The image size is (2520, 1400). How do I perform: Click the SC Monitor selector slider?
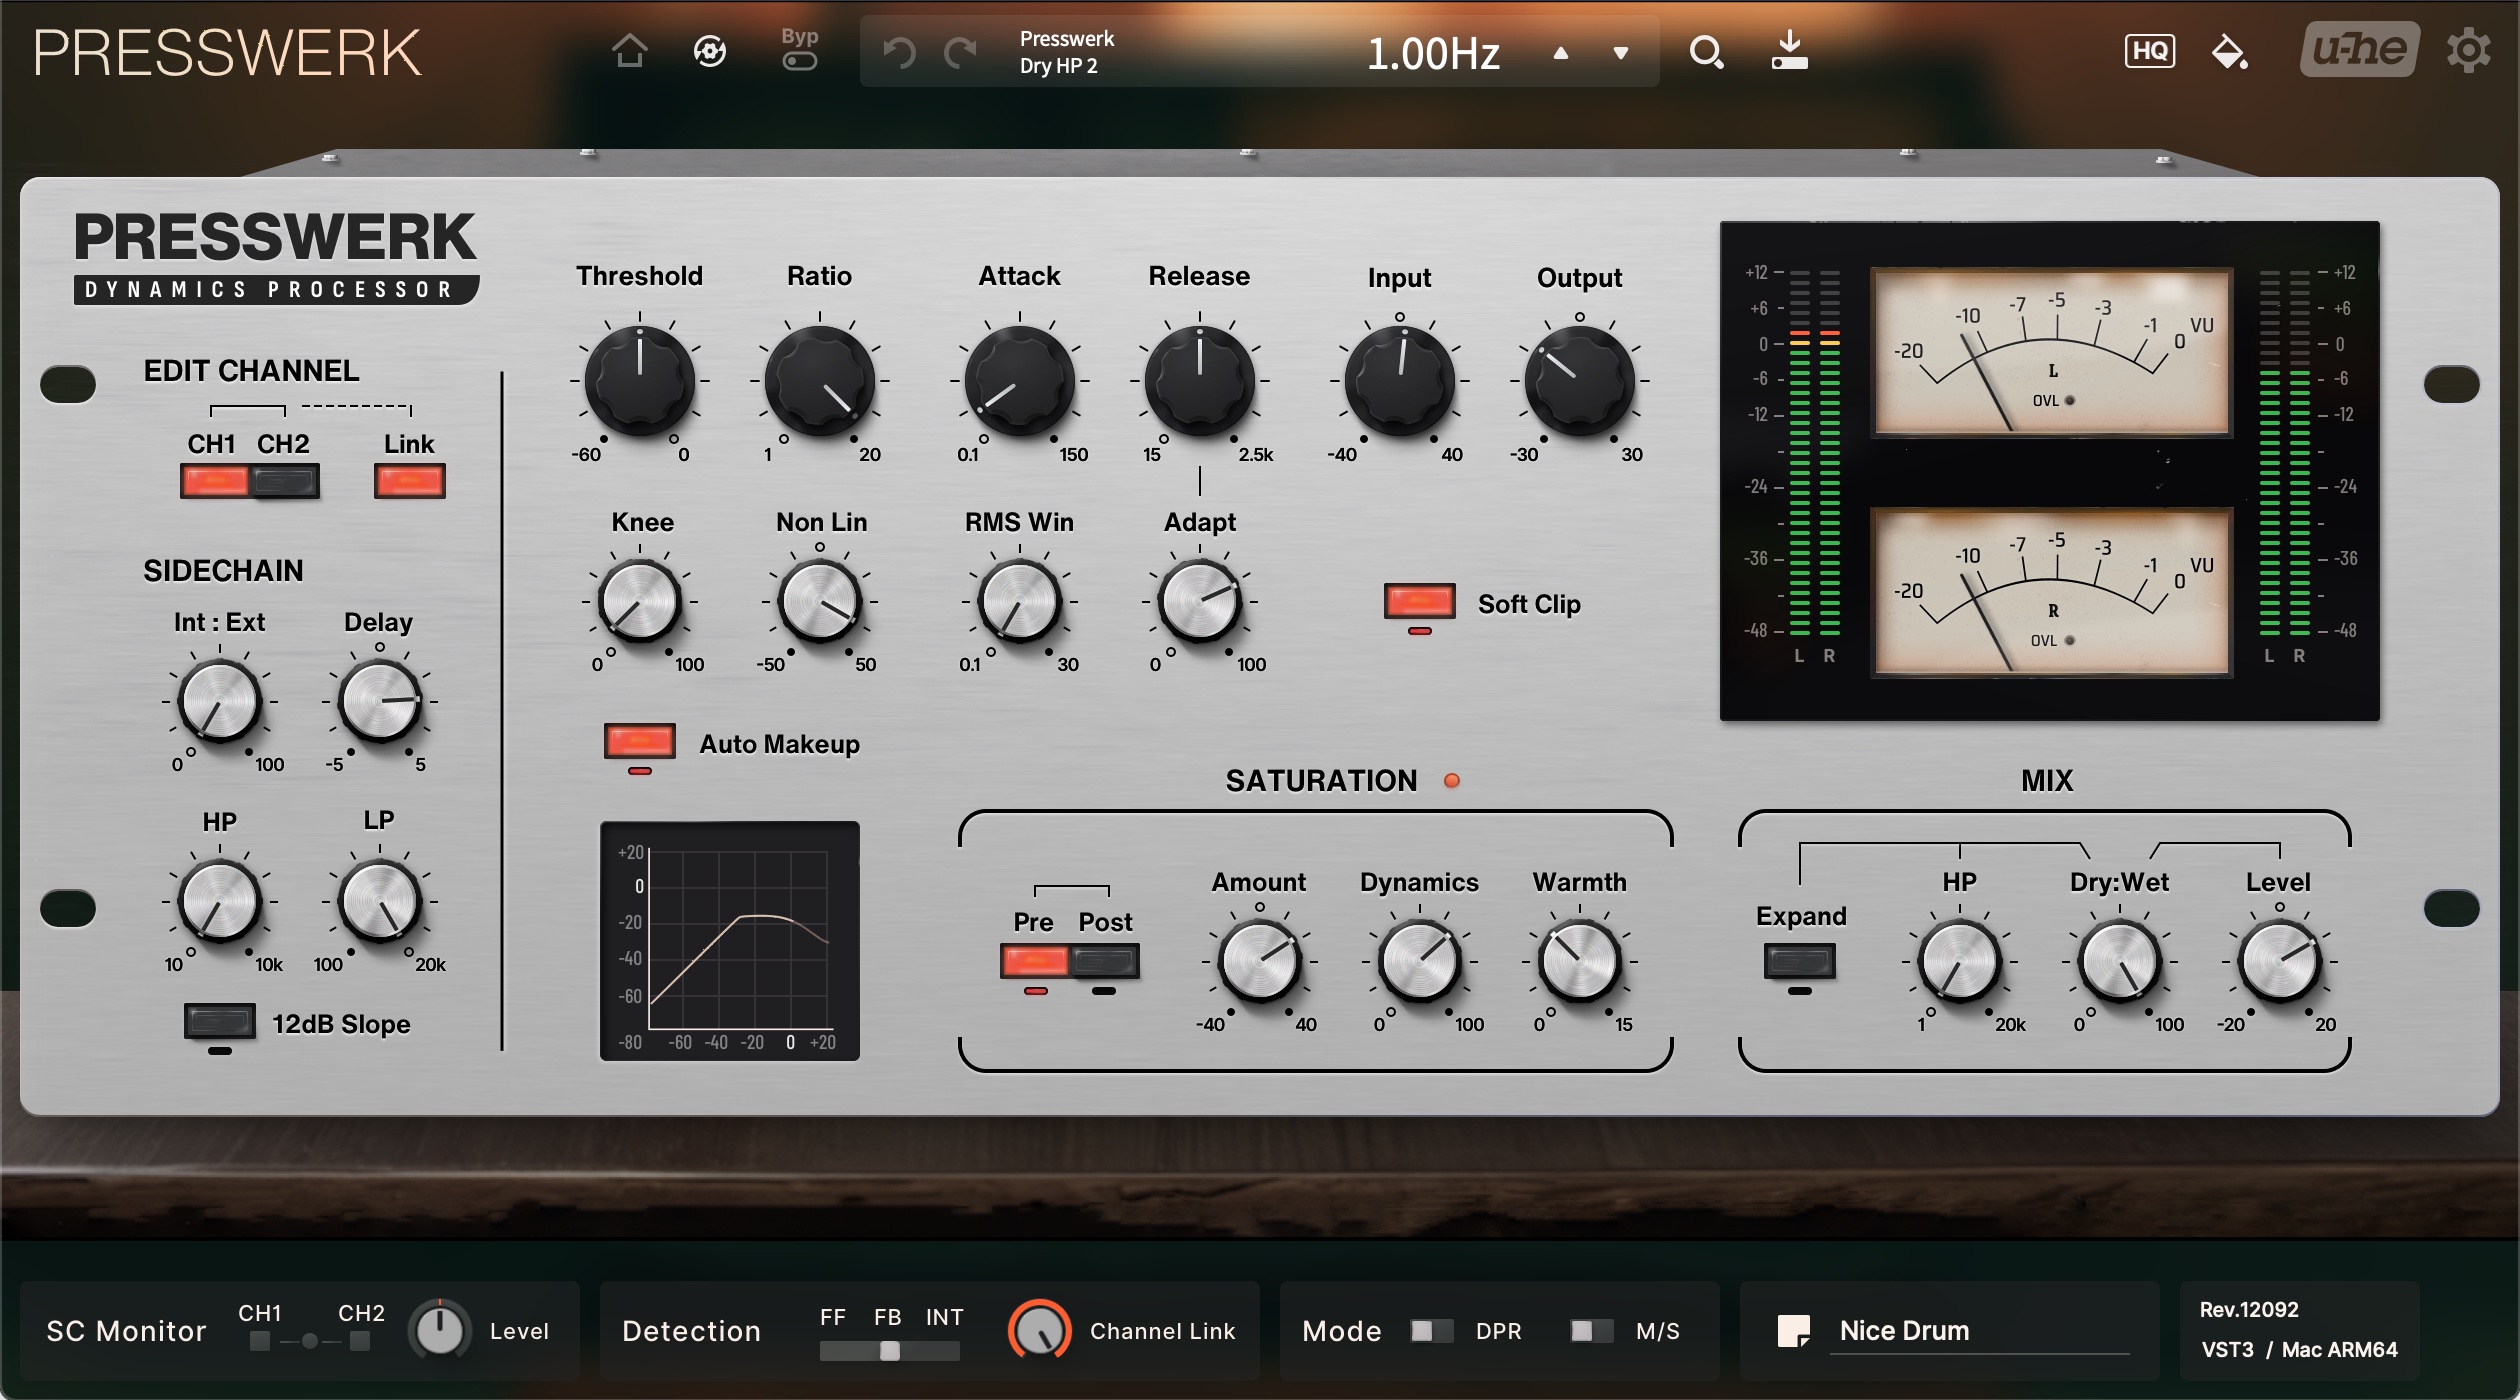click(310, 1341)
